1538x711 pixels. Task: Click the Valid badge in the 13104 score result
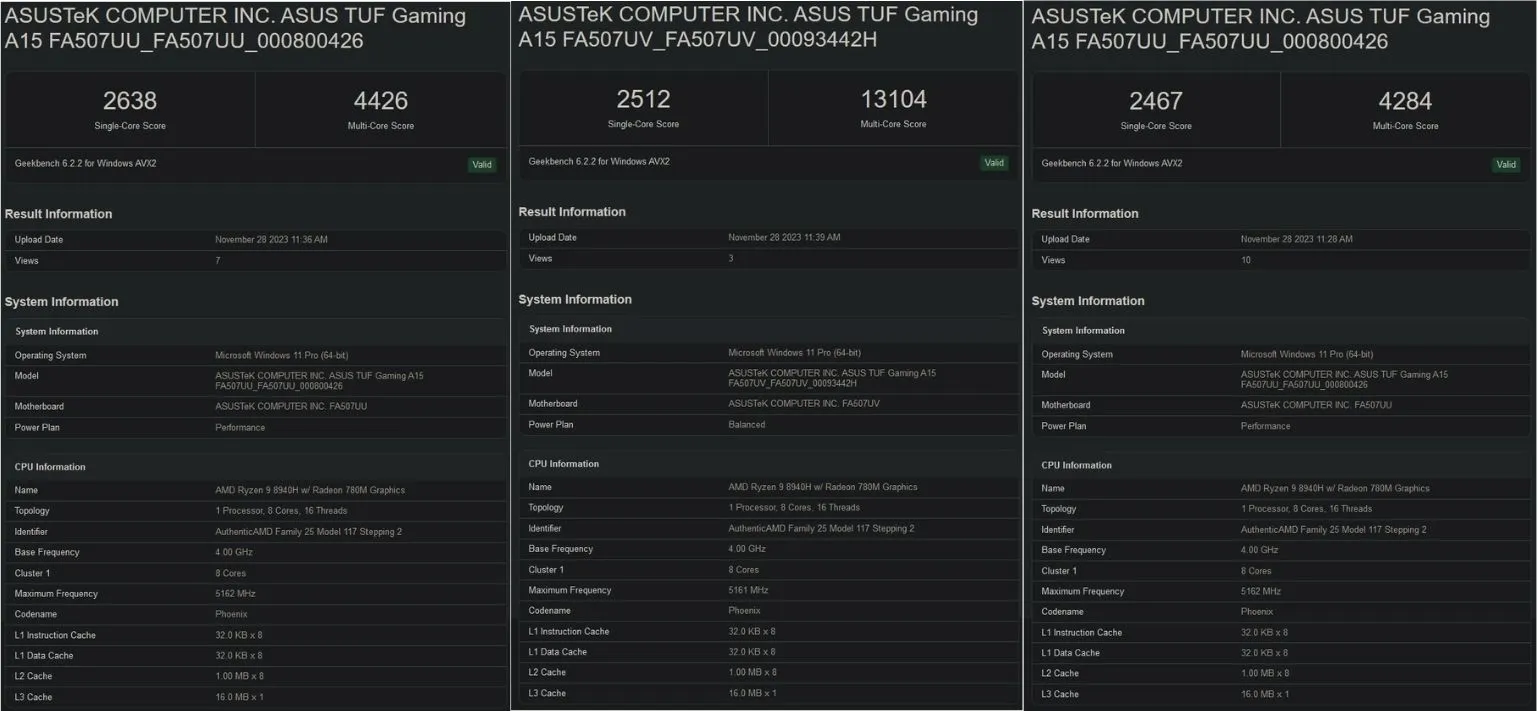[x=994, y=163]
